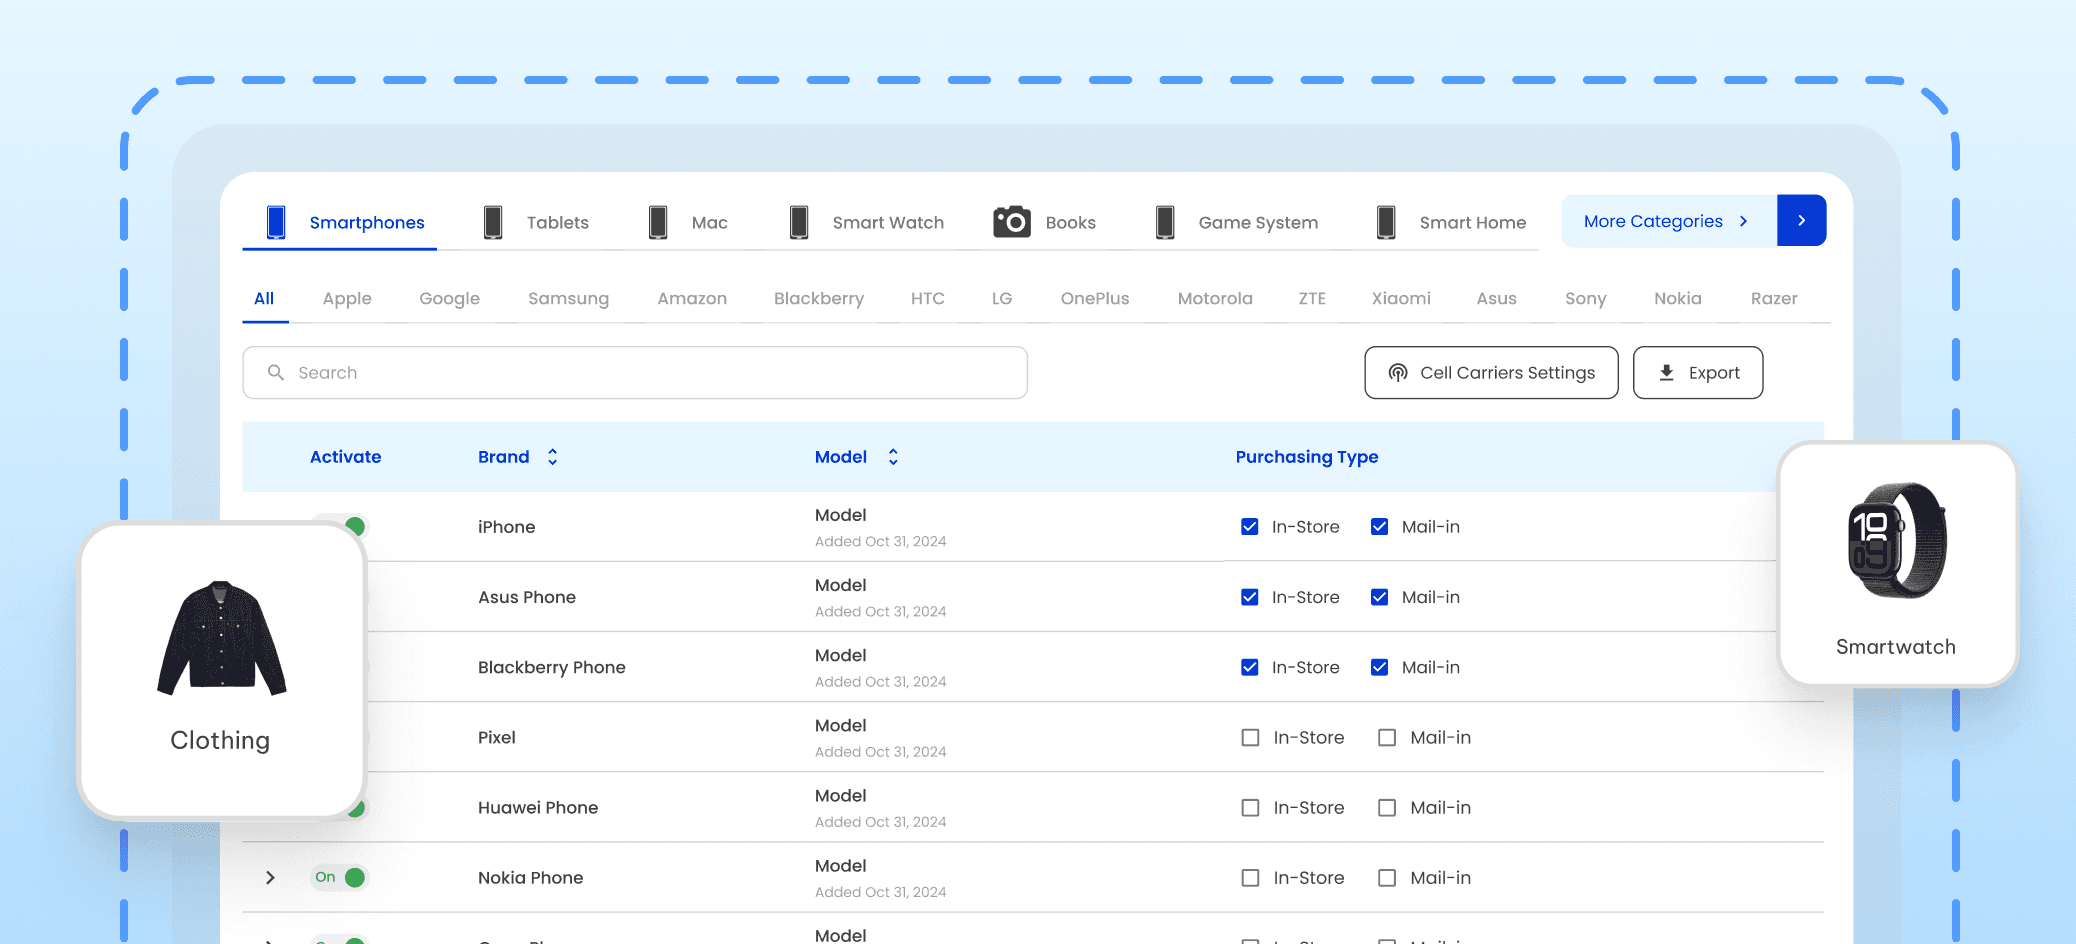Click the Smartphones tab phone icon
The height and width of the screenshot is (944, 2076).
276,222
